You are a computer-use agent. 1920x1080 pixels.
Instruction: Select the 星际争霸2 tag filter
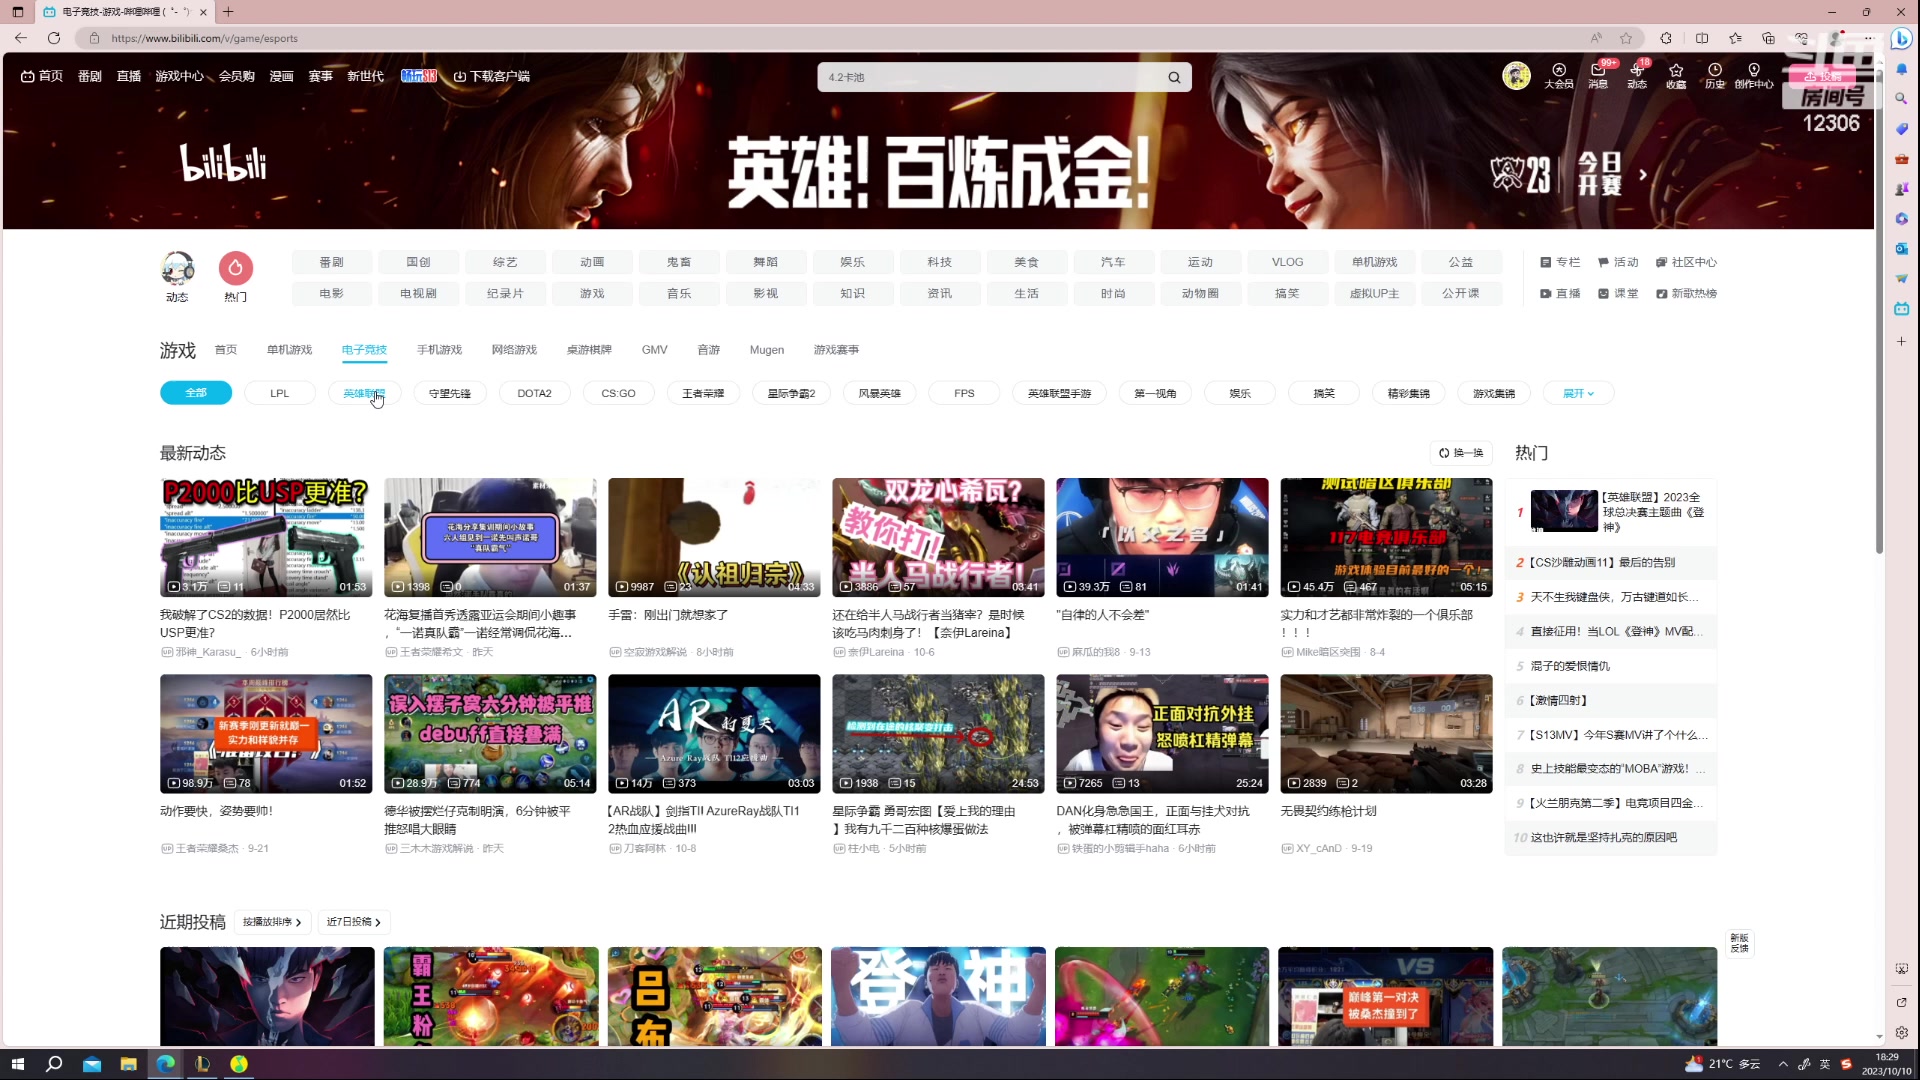[x=791, y=393]
